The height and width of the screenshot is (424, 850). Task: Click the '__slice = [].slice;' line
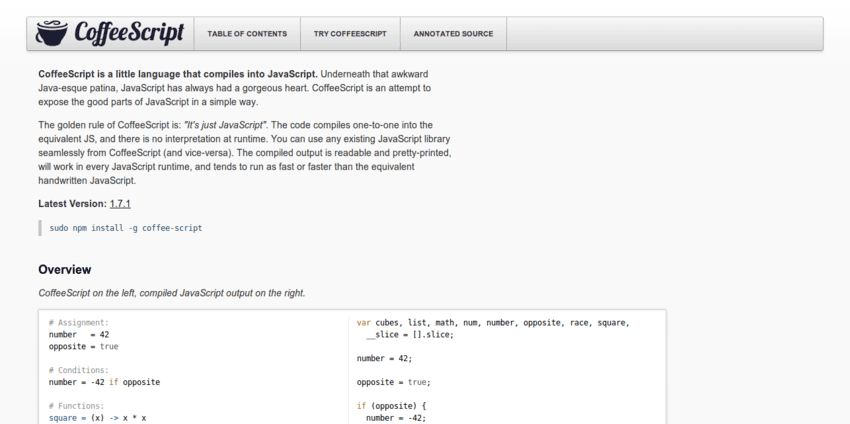pos(410,335)
